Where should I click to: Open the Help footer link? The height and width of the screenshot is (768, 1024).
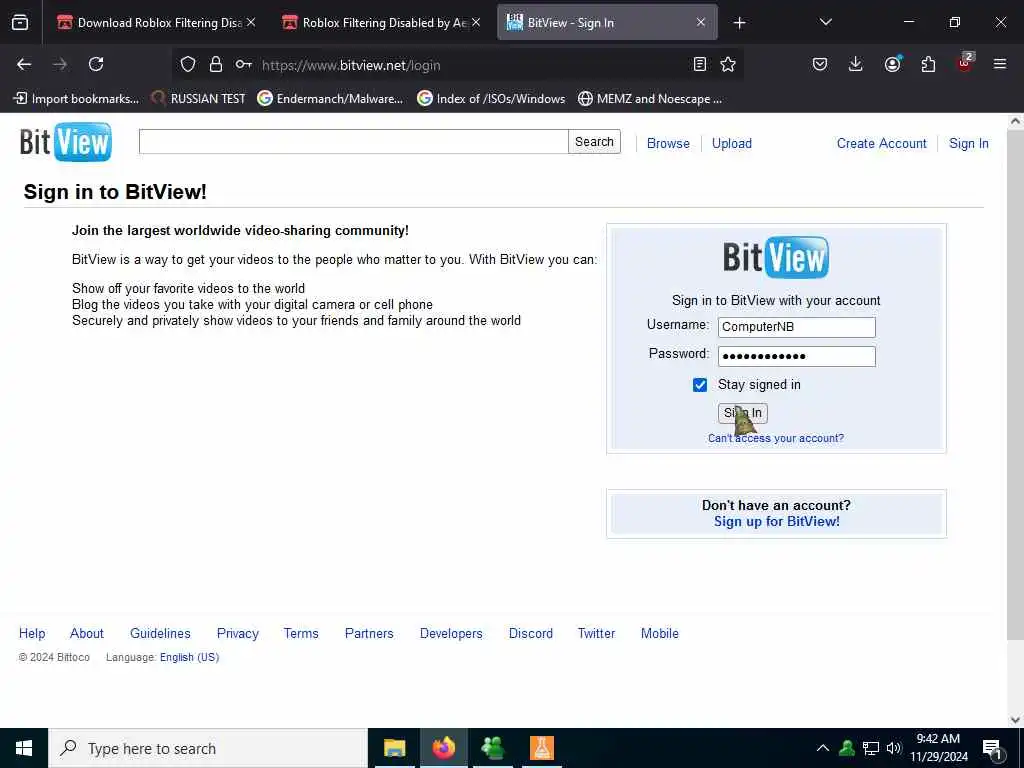(x=32, y=633)
